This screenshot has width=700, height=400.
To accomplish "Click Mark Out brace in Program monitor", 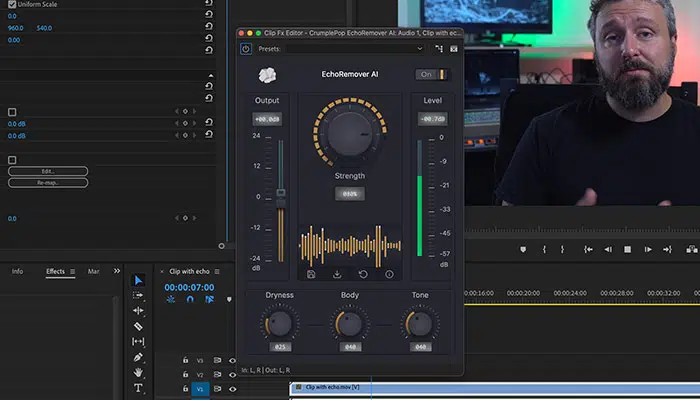I will 562,250.
